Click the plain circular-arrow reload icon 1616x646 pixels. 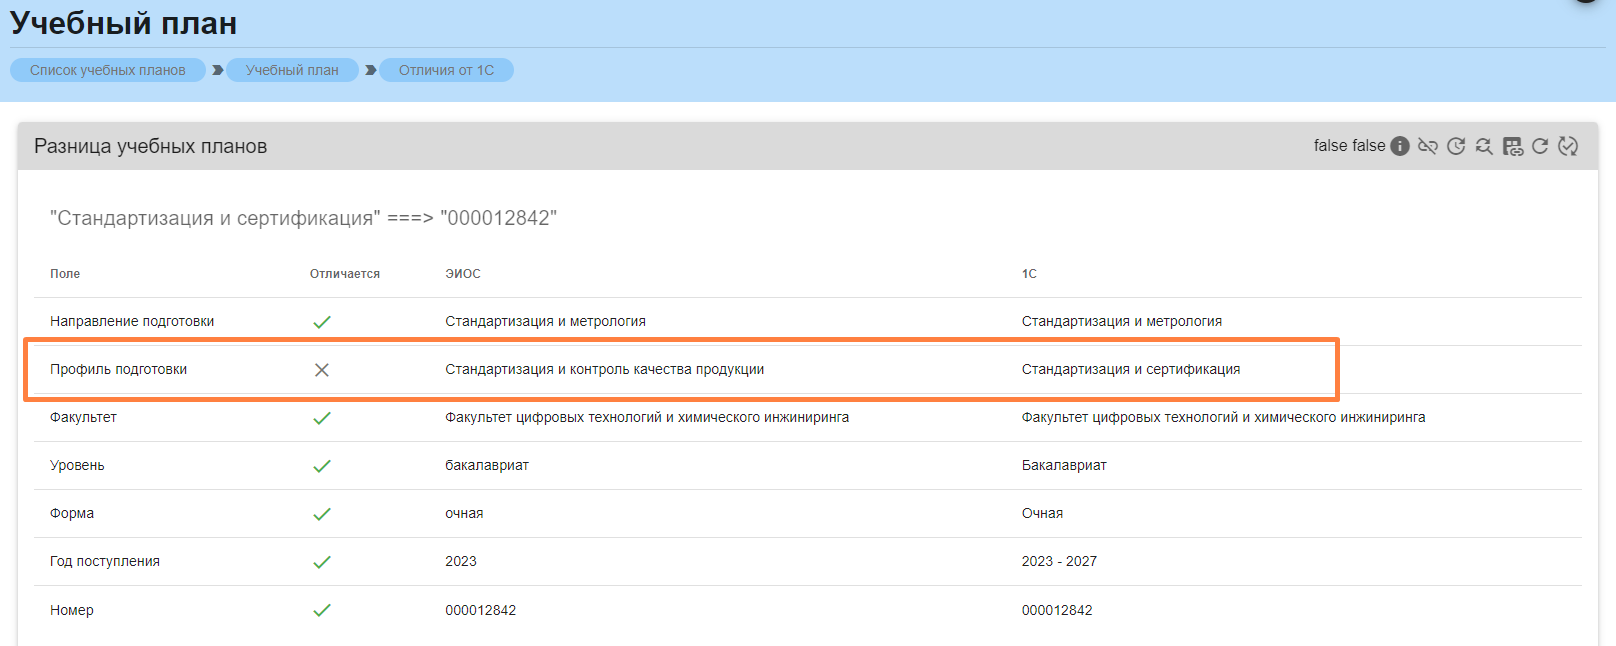coord(1540,146)
